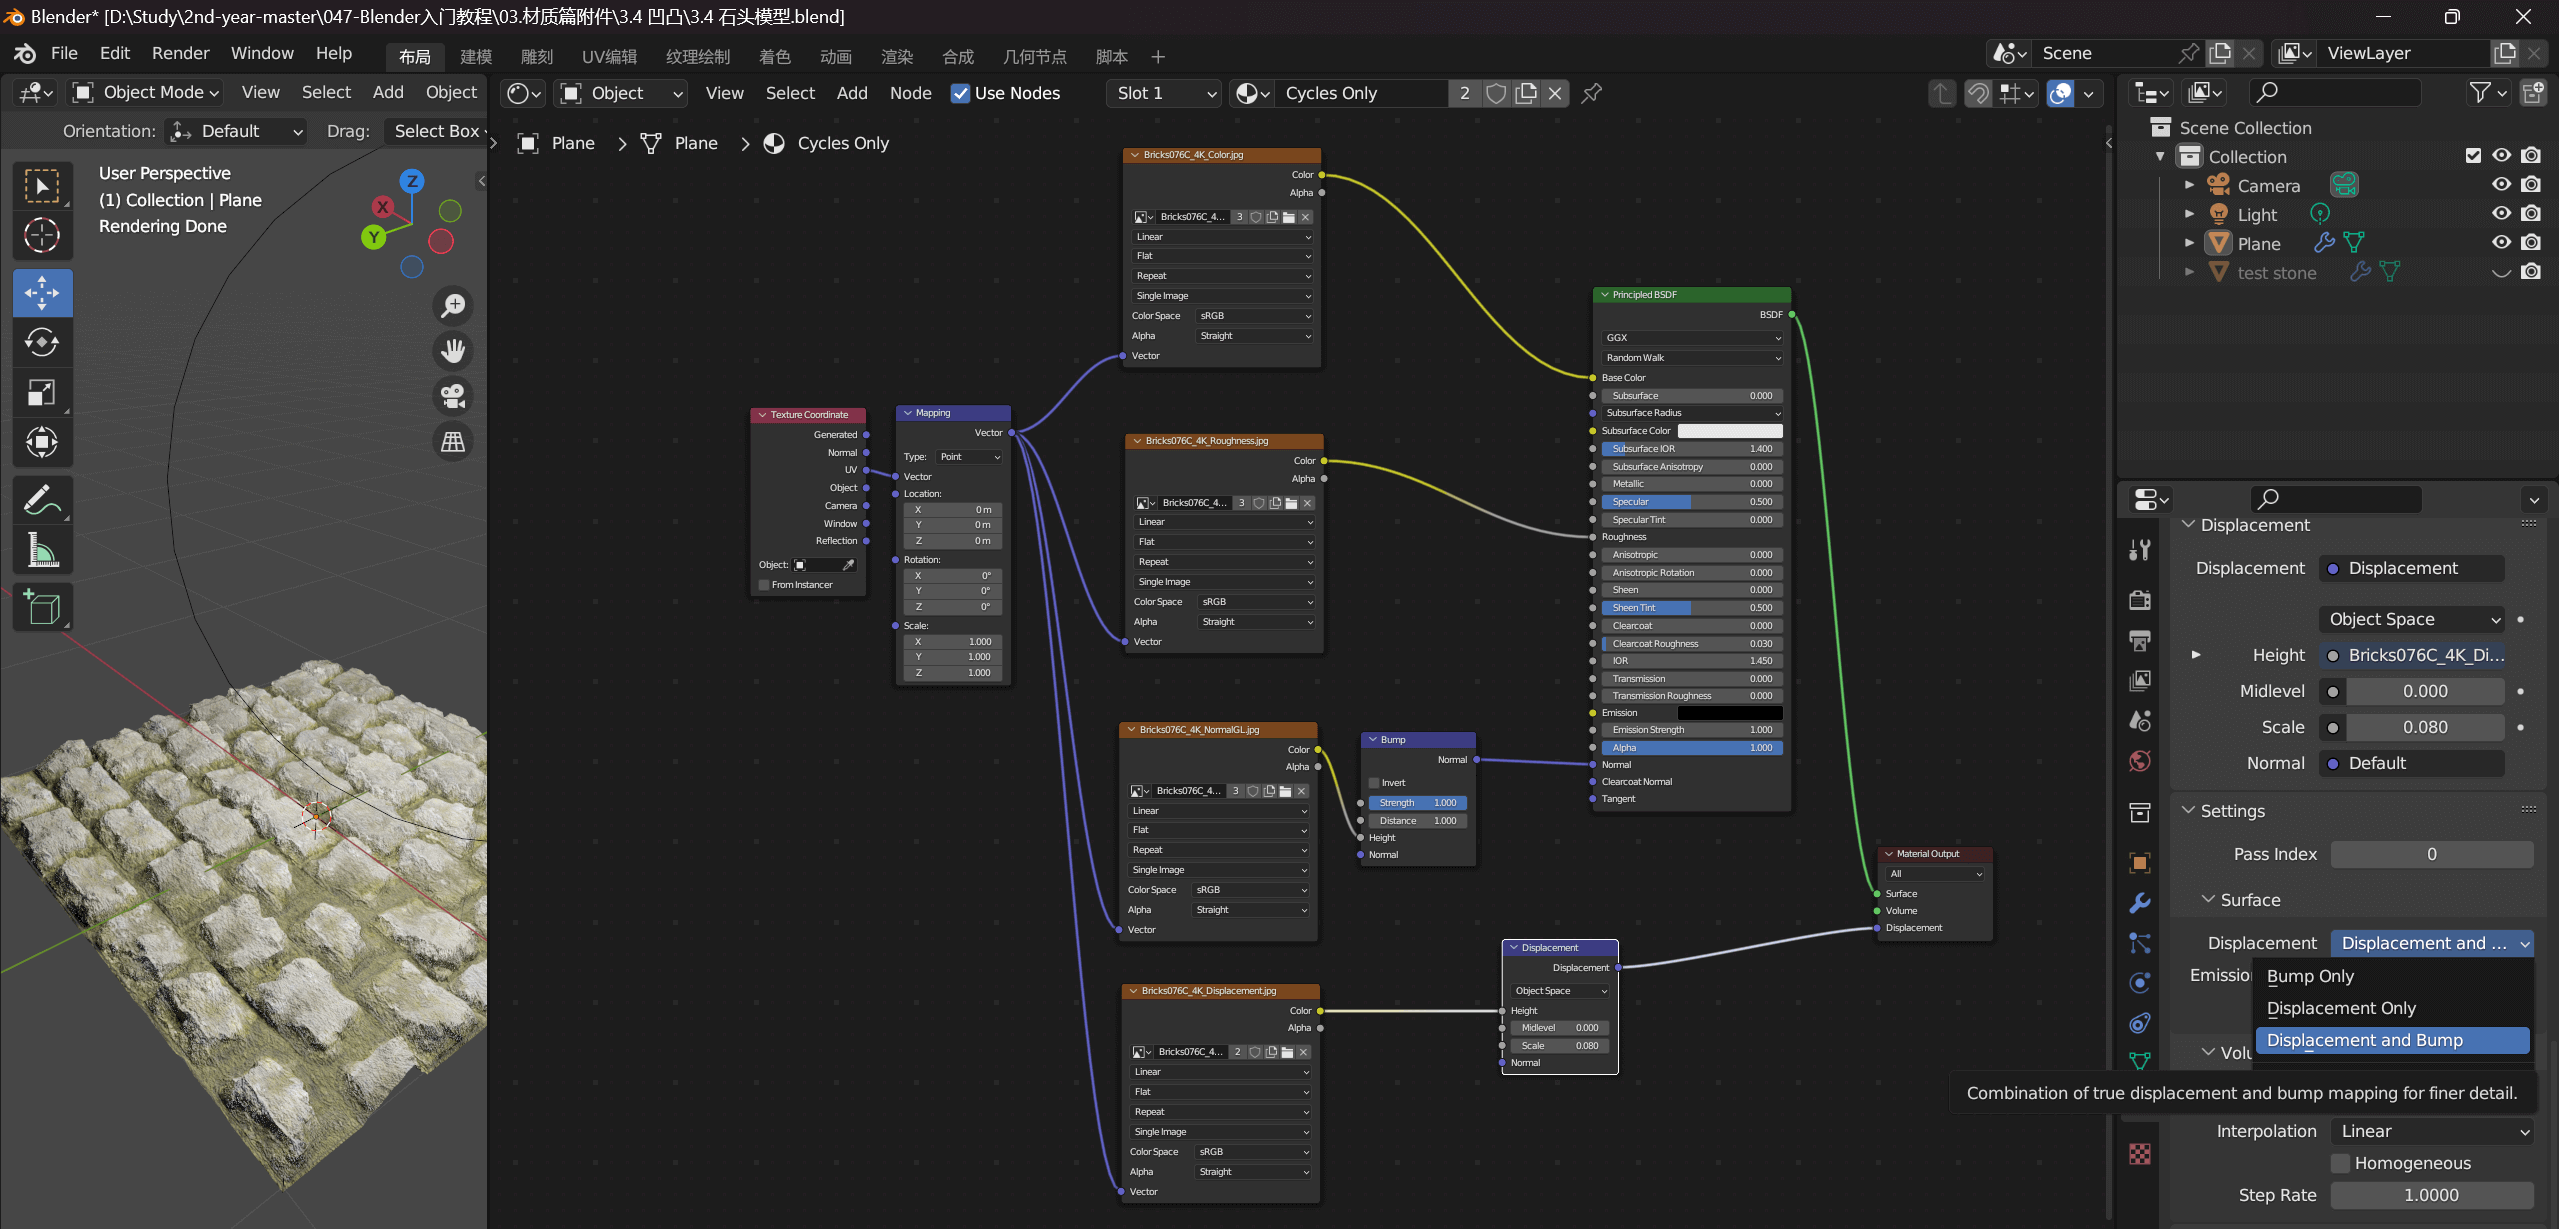Select the Move tool
The height and width of the screenshot is (1229, 2559).
tap(42, 293)
